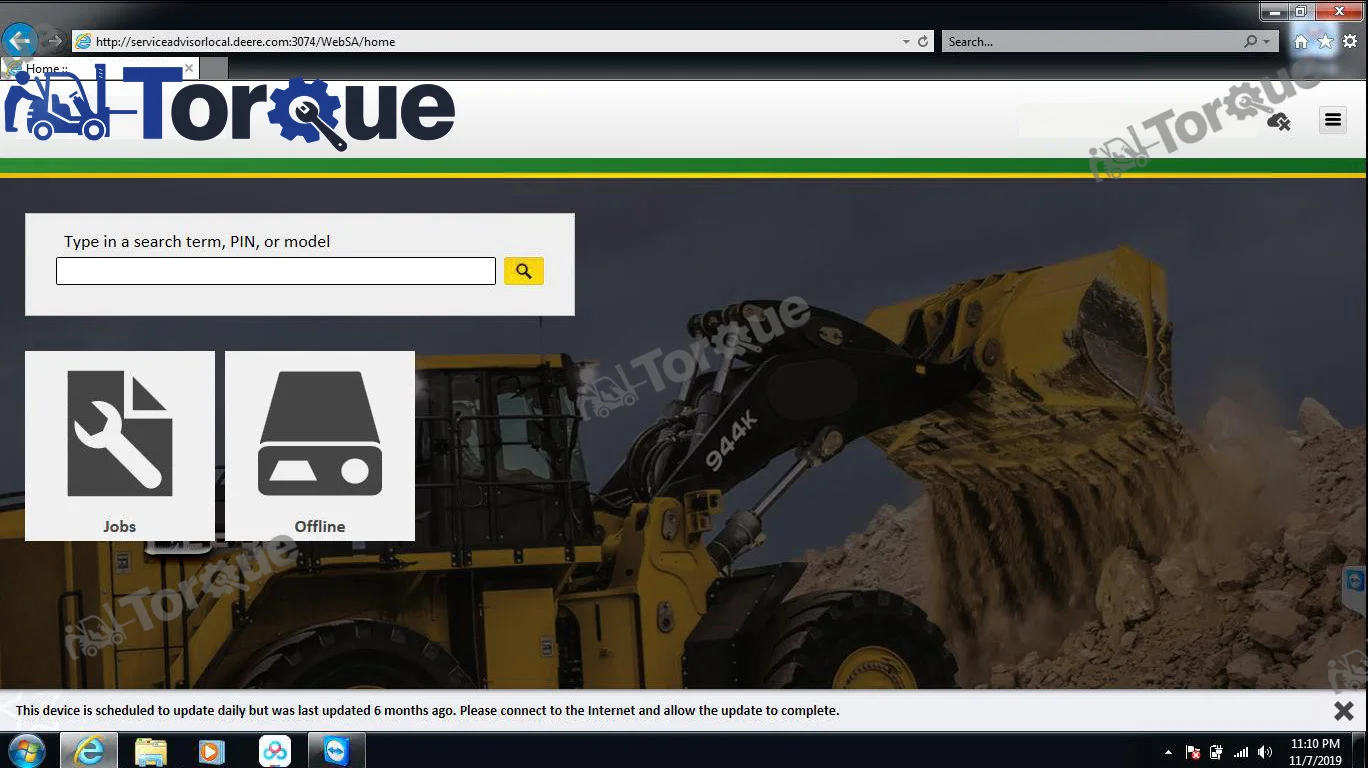1368x768 pixels.
Task: Click the cloud disconnected status icon
Action: click(x=1279, y=122)
